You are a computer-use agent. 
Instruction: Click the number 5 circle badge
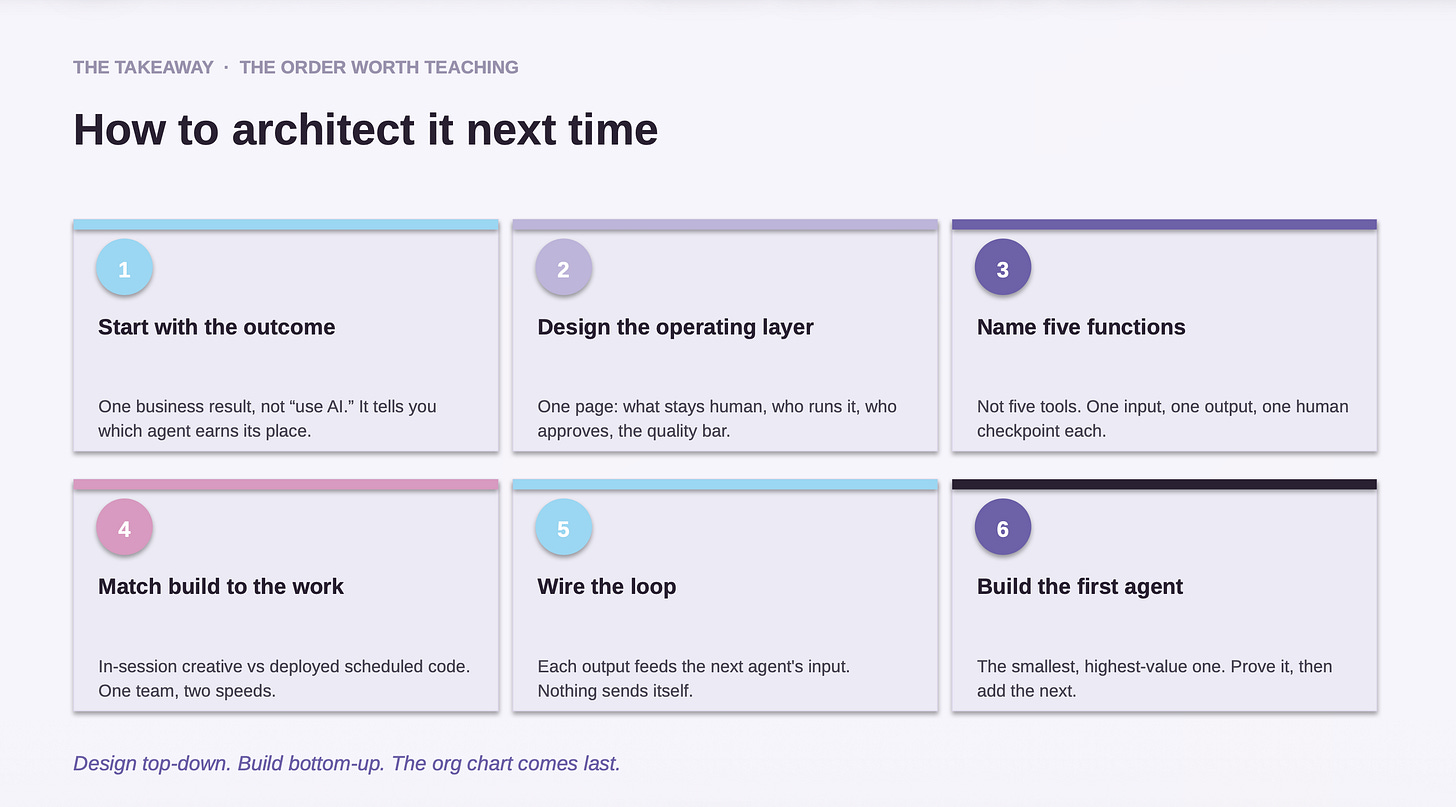[x=563, y=528]
